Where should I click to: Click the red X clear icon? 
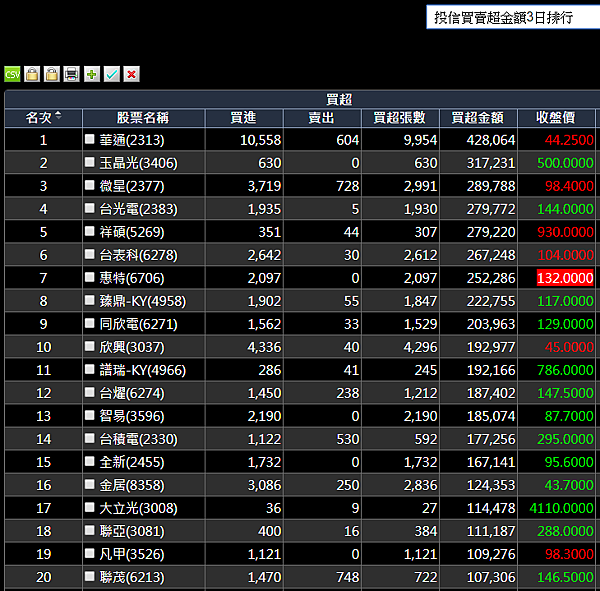coord(132,74)
